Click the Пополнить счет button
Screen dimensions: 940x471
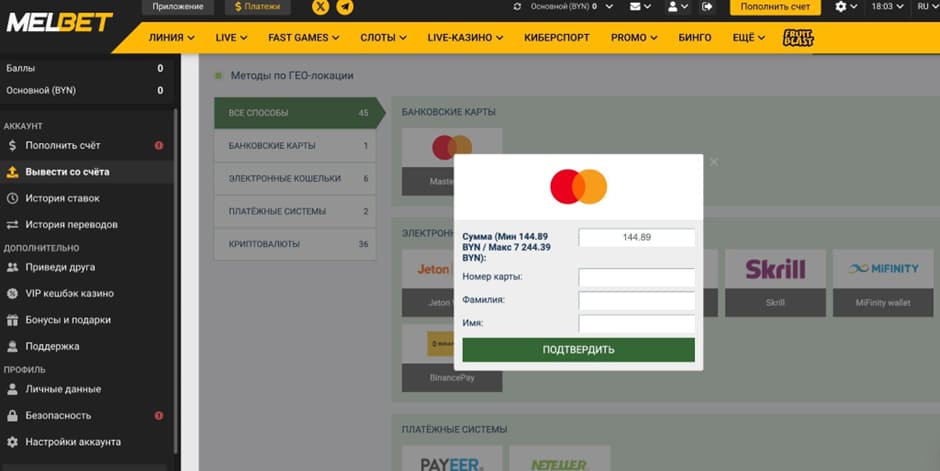point(775,7)
